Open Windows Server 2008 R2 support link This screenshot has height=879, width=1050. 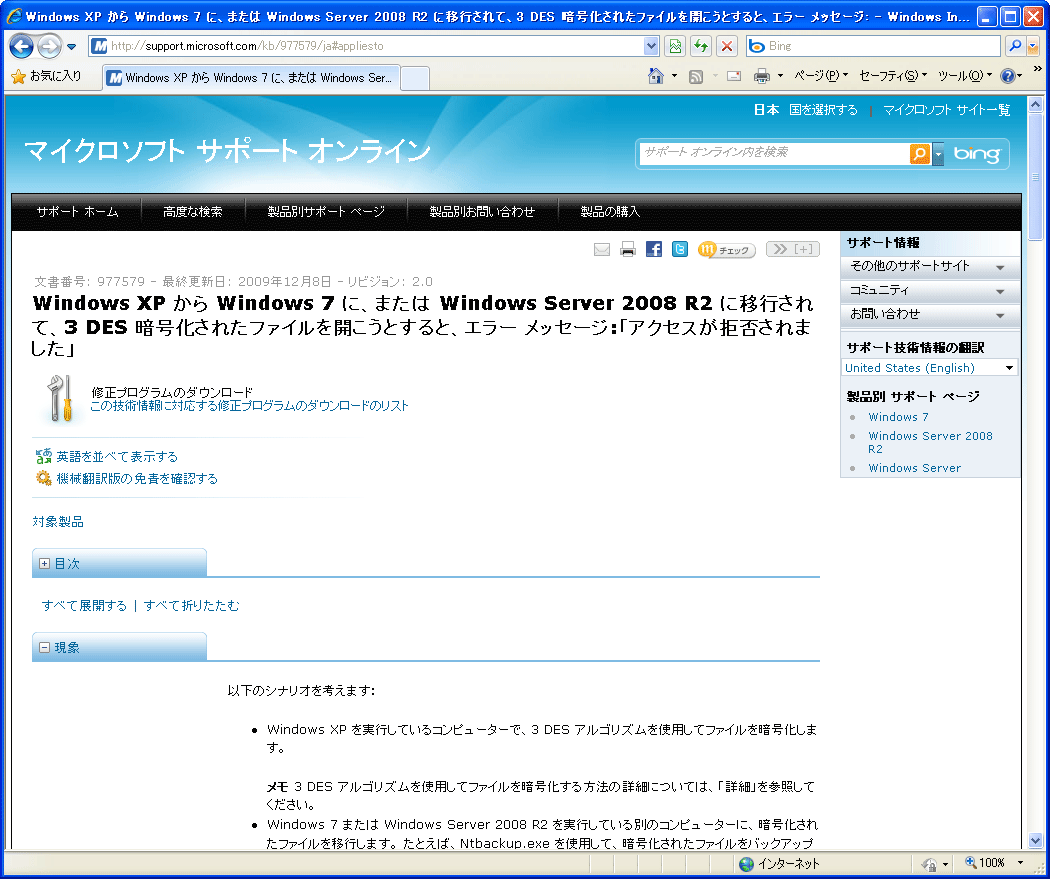[x=930, y=443]
